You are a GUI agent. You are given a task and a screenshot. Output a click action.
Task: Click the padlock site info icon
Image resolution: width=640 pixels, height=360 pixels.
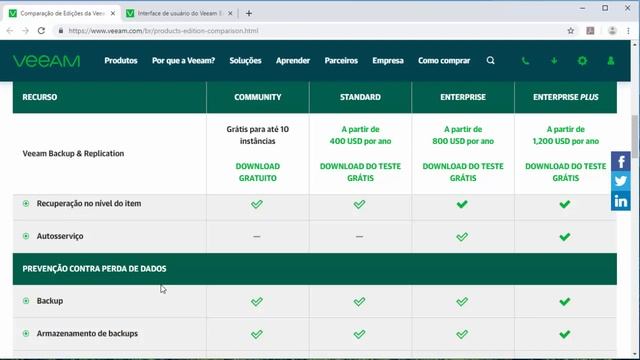point(61,31)
